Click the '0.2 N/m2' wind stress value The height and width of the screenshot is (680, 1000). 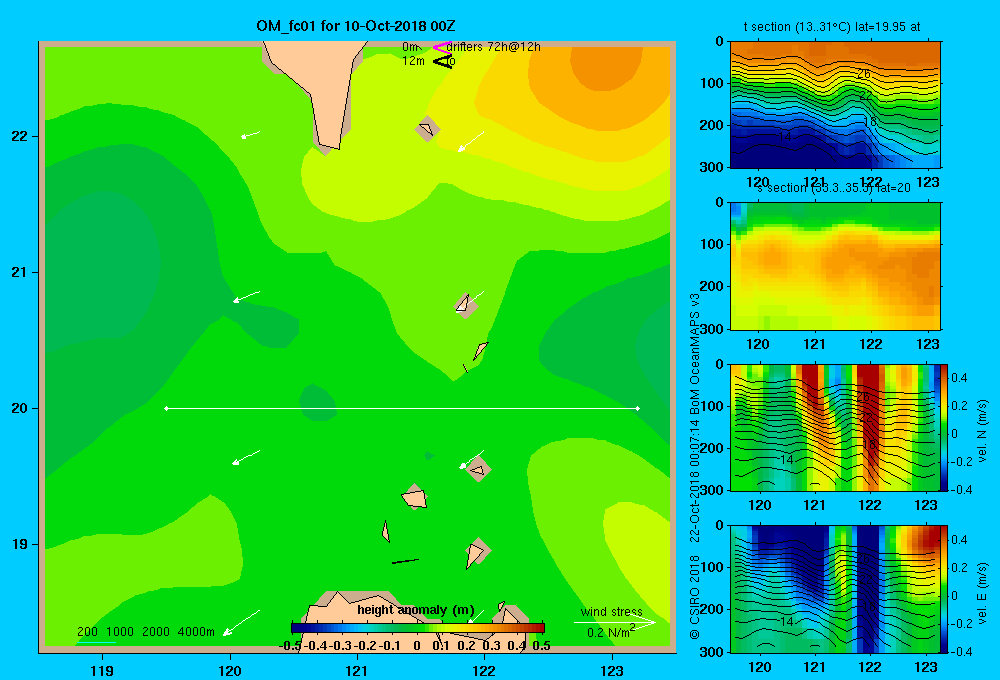(611, 632)
